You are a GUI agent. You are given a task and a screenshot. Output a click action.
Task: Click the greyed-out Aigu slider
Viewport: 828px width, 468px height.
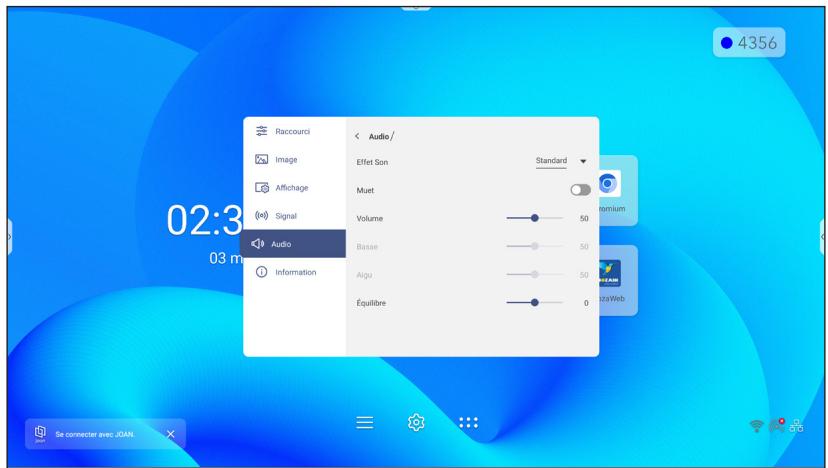534,275
